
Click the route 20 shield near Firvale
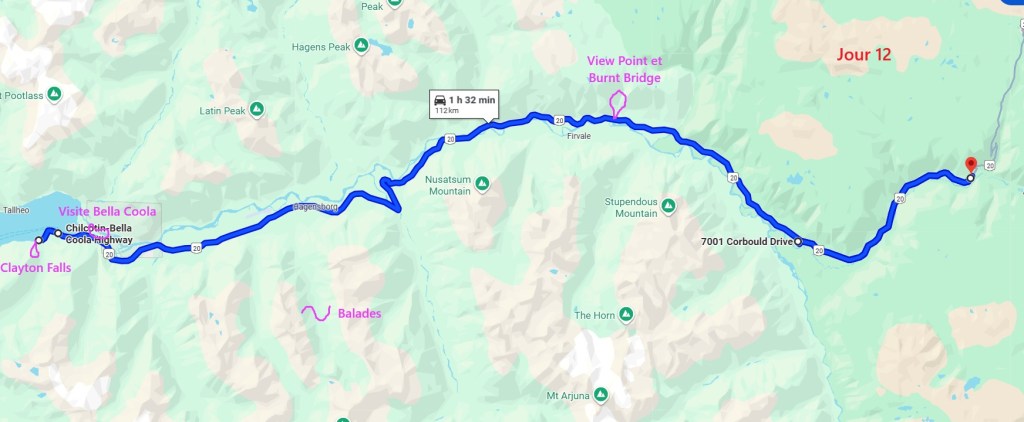559,120
